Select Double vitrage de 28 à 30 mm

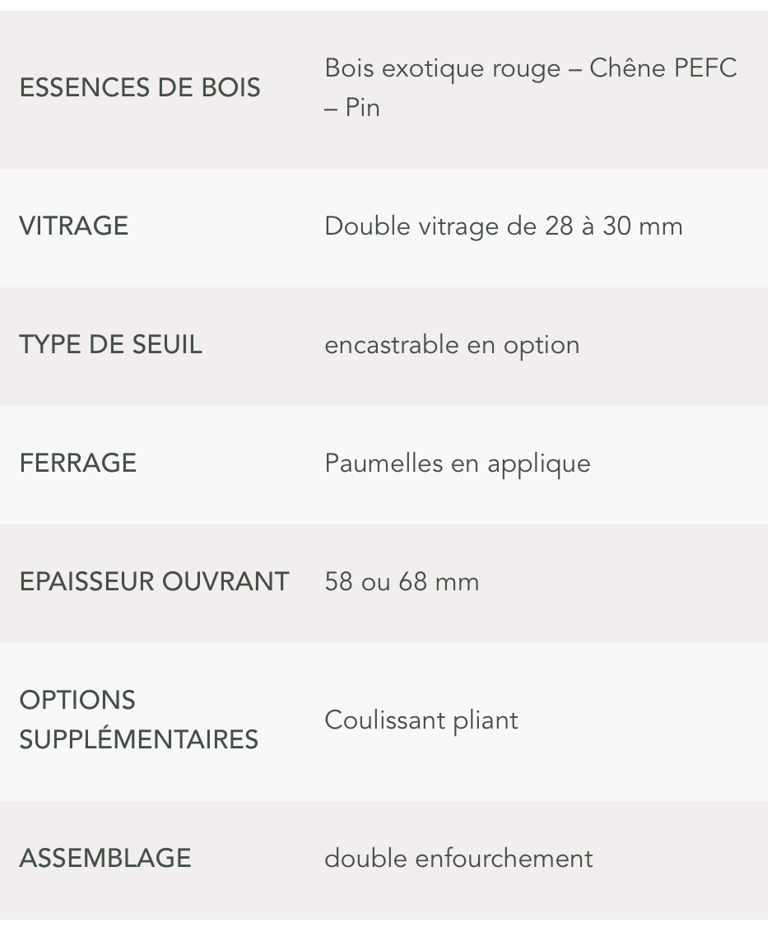503,226
